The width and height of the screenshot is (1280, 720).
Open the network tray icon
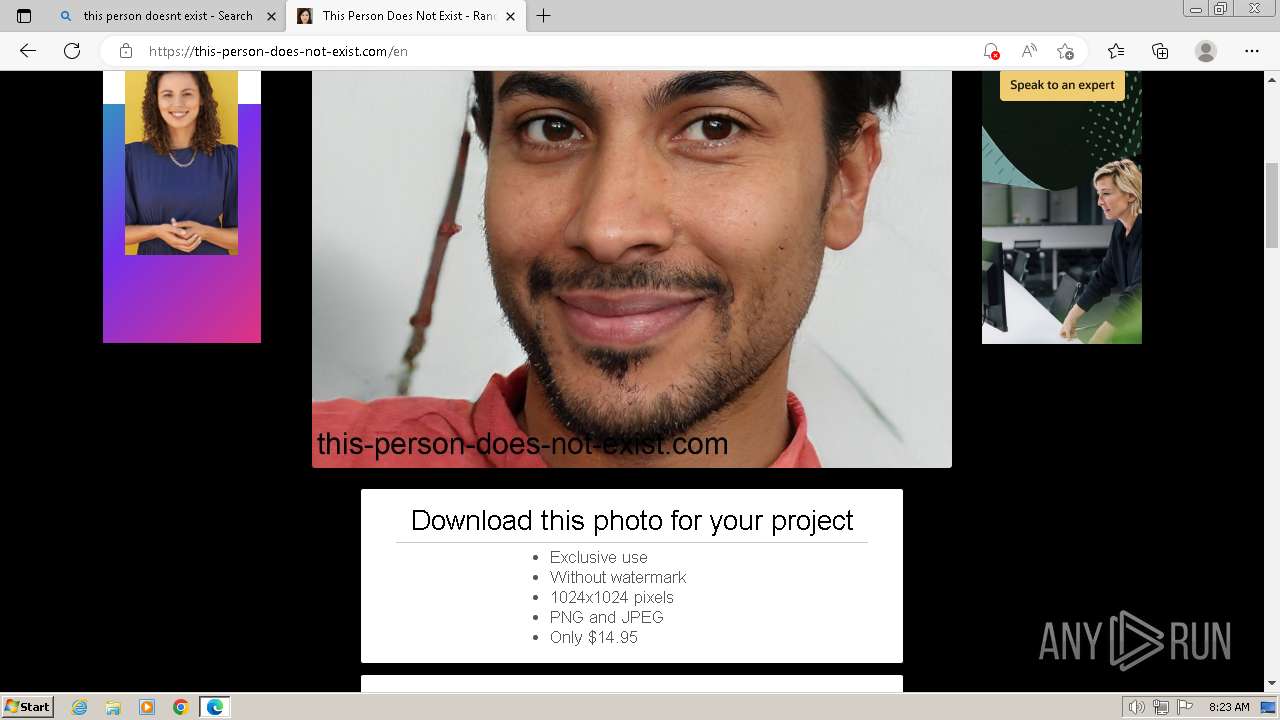click(x=1160, y=707)
